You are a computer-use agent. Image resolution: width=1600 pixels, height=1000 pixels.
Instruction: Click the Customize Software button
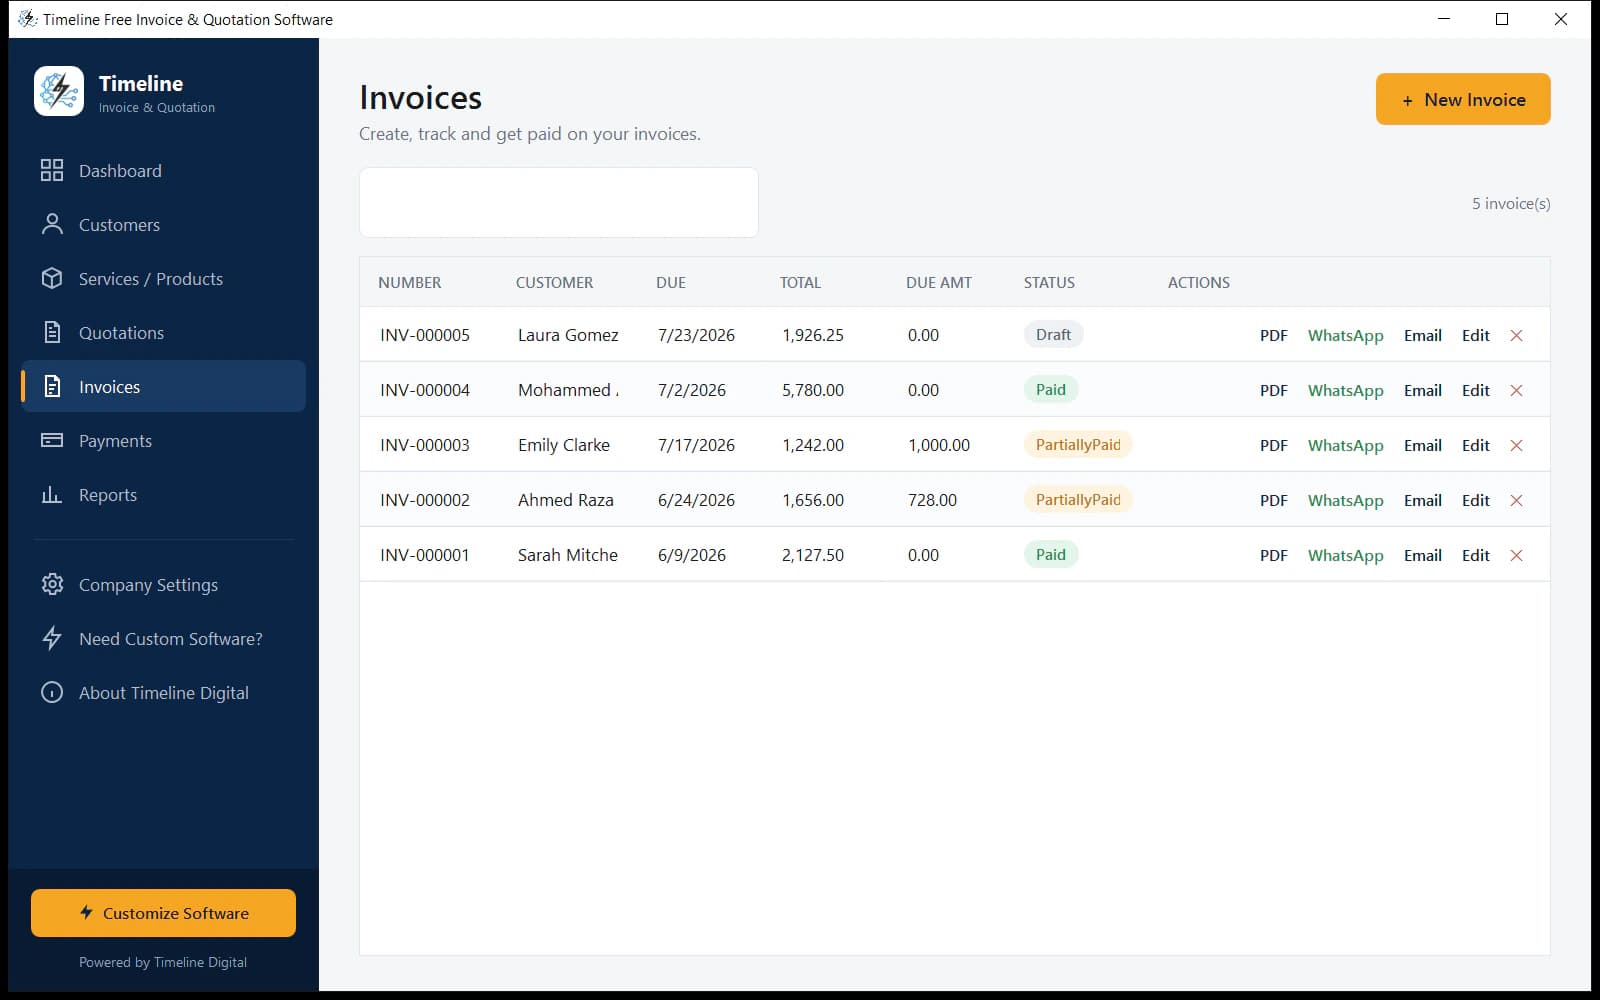[163, 913]
